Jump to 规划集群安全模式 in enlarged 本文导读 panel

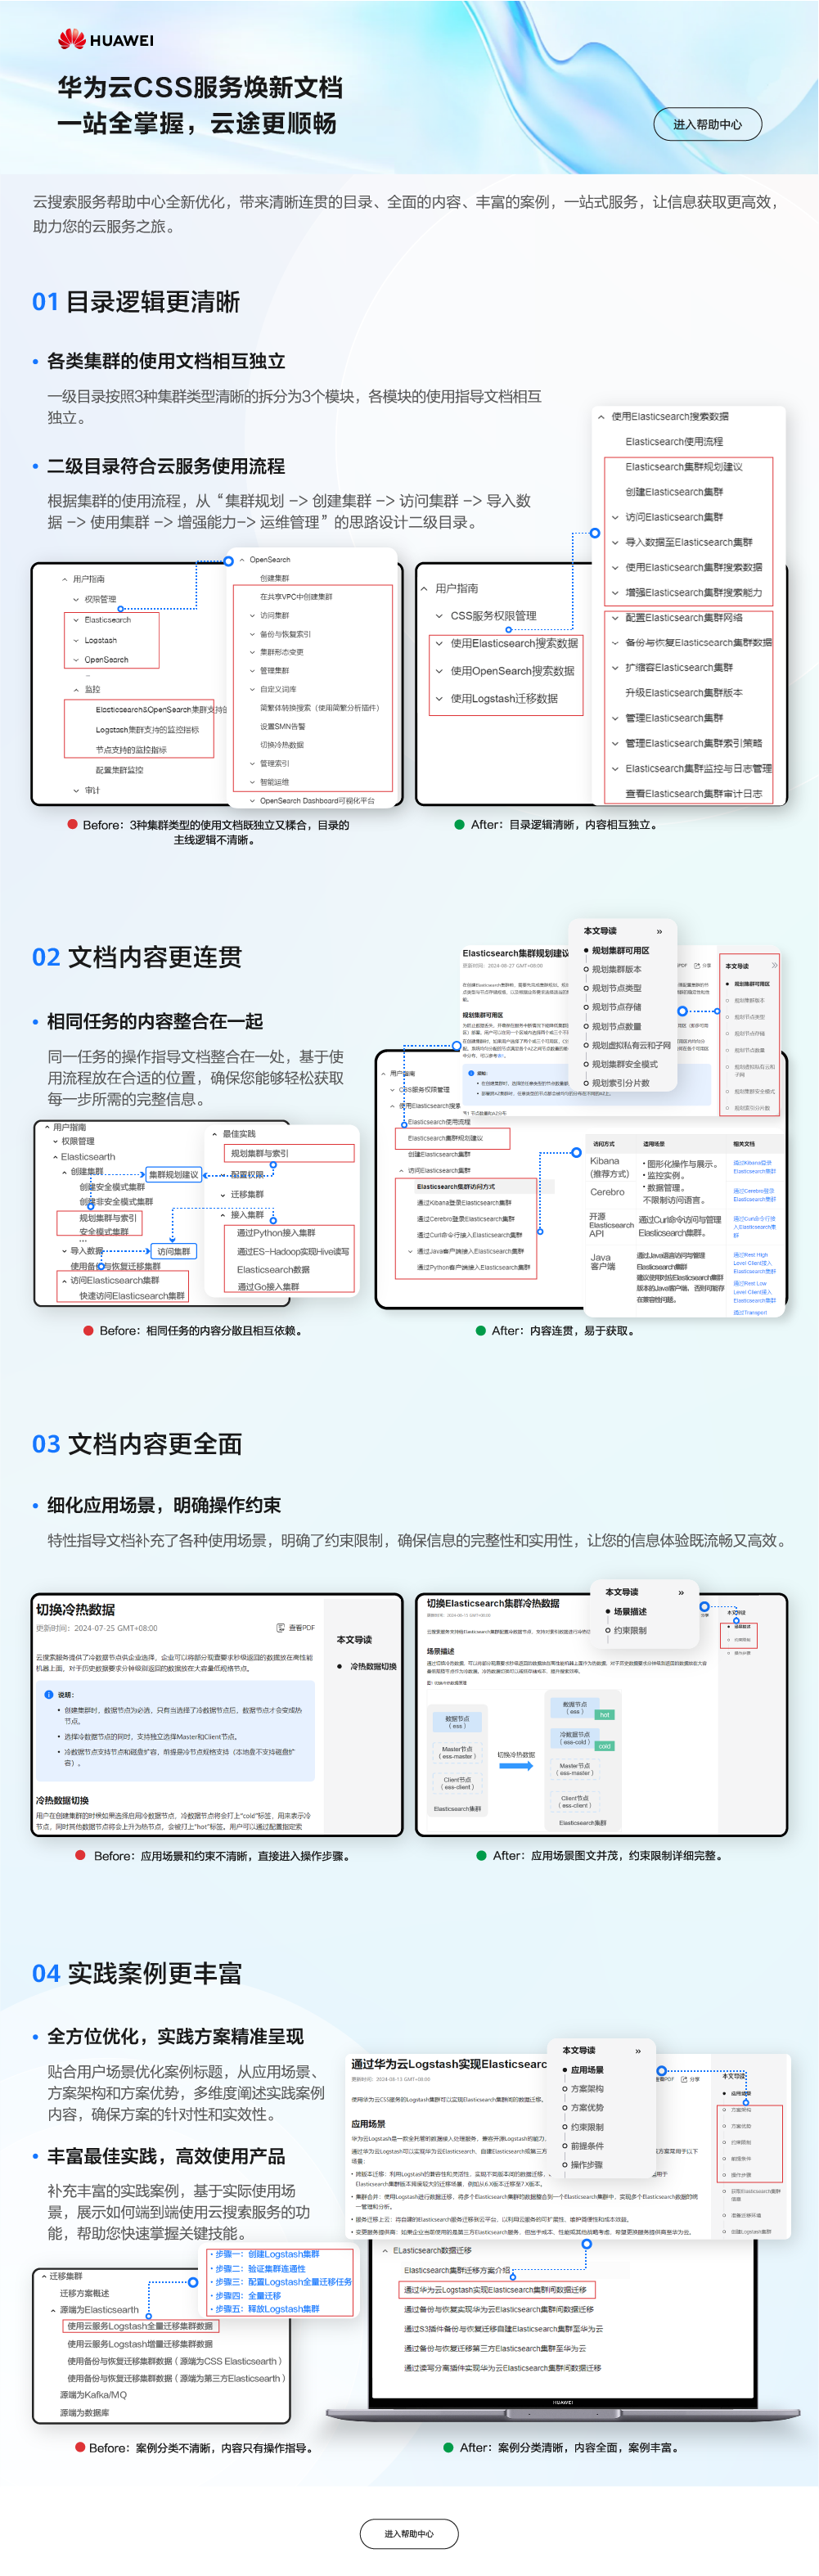click(x=624, y=1064)
